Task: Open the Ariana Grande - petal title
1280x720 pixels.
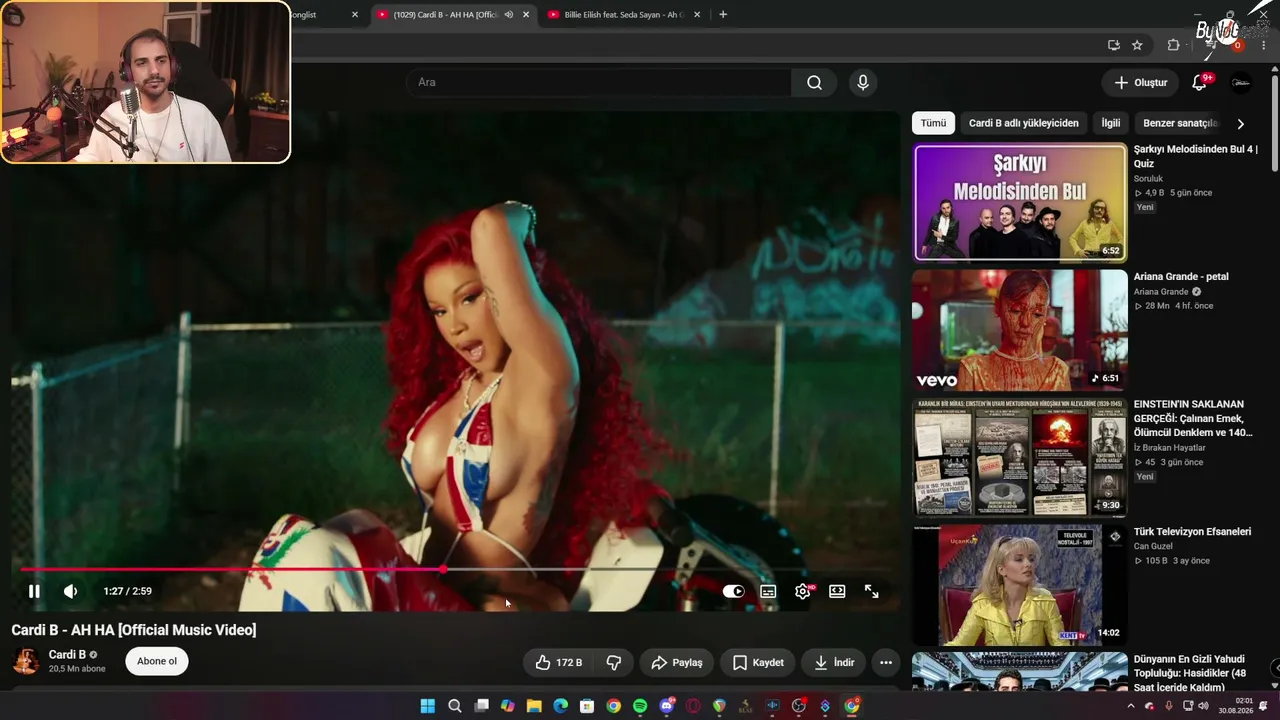Action: 1181,276
